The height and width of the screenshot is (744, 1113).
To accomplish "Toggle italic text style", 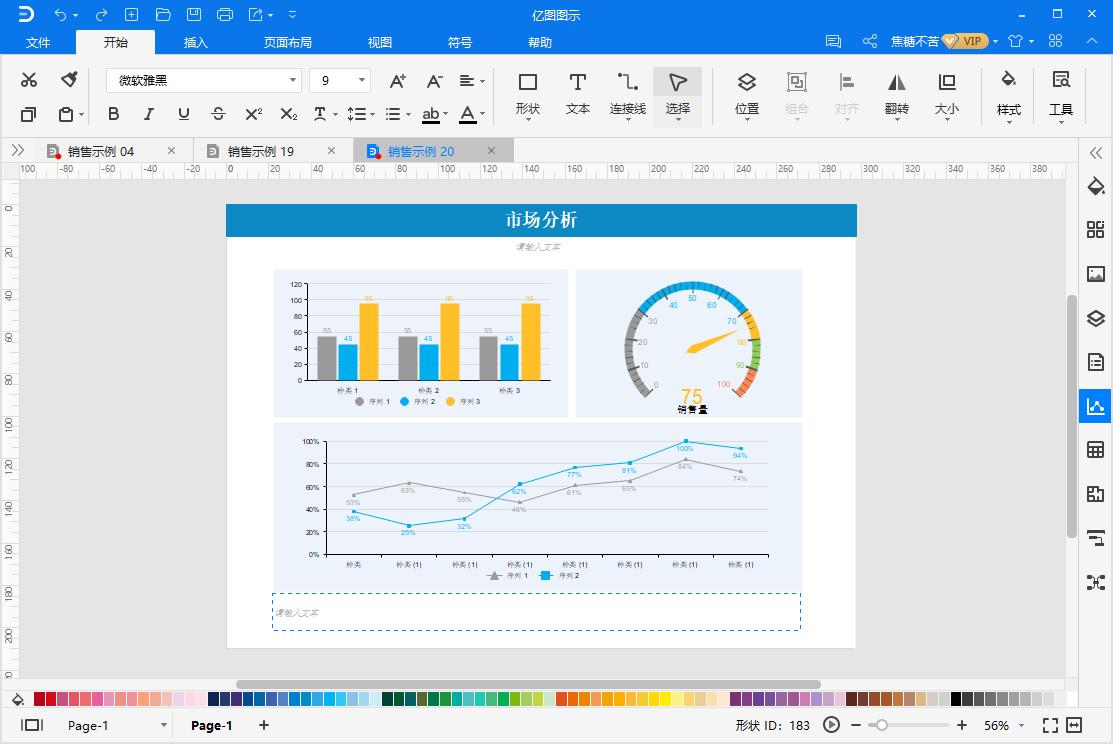I will pos(148,114).
